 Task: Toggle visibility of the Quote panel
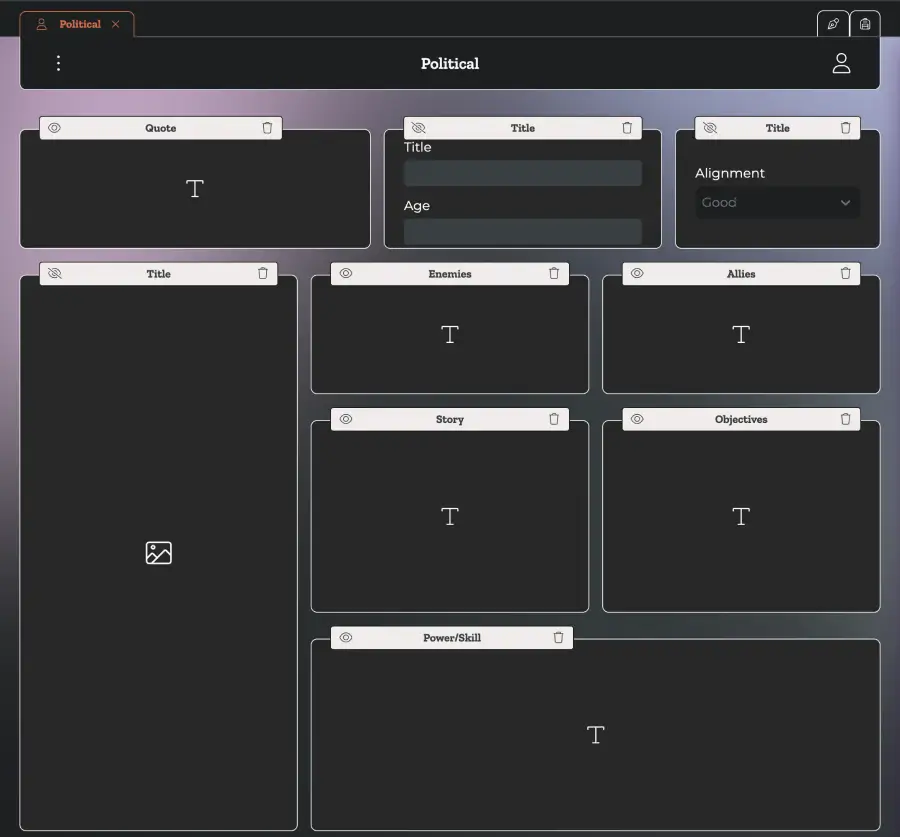55,128
